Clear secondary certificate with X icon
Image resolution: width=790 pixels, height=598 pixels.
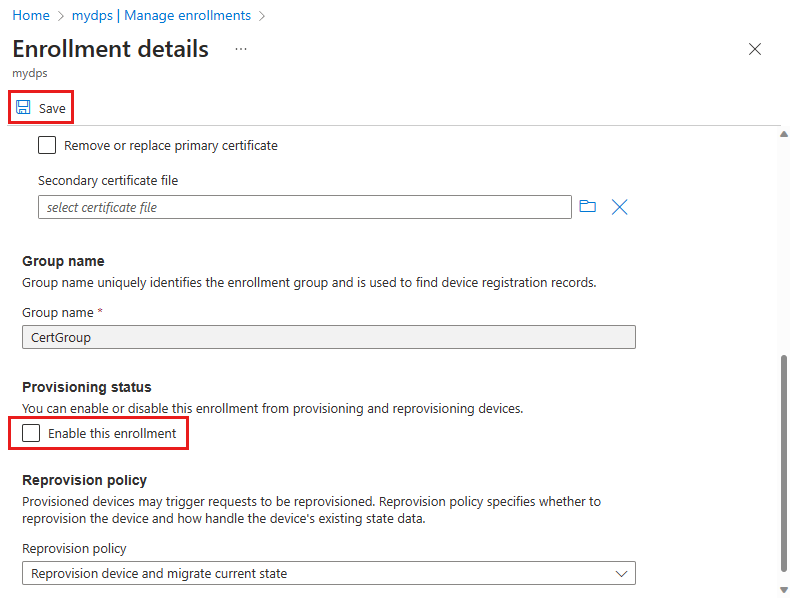click(x=619, y=207)
